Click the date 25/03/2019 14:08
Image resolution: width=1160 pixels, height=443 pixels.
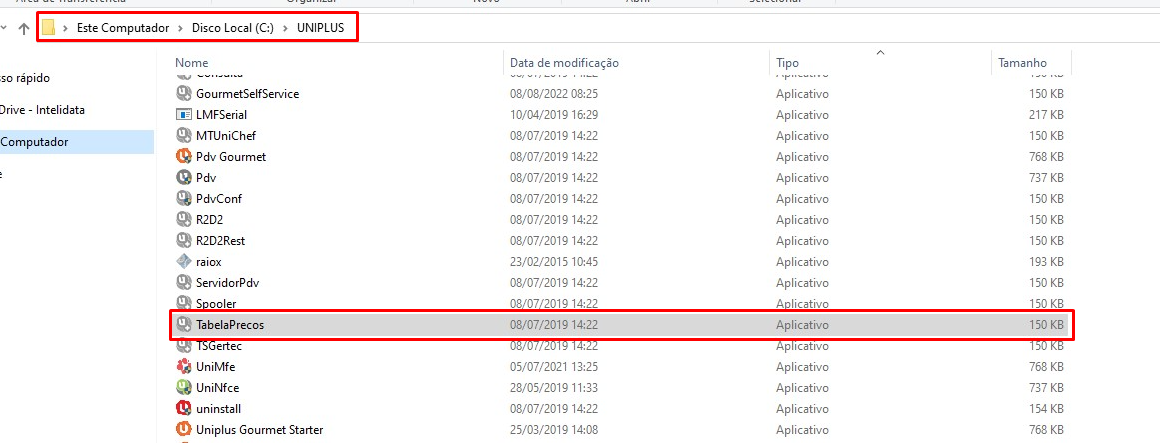(553, 429)
